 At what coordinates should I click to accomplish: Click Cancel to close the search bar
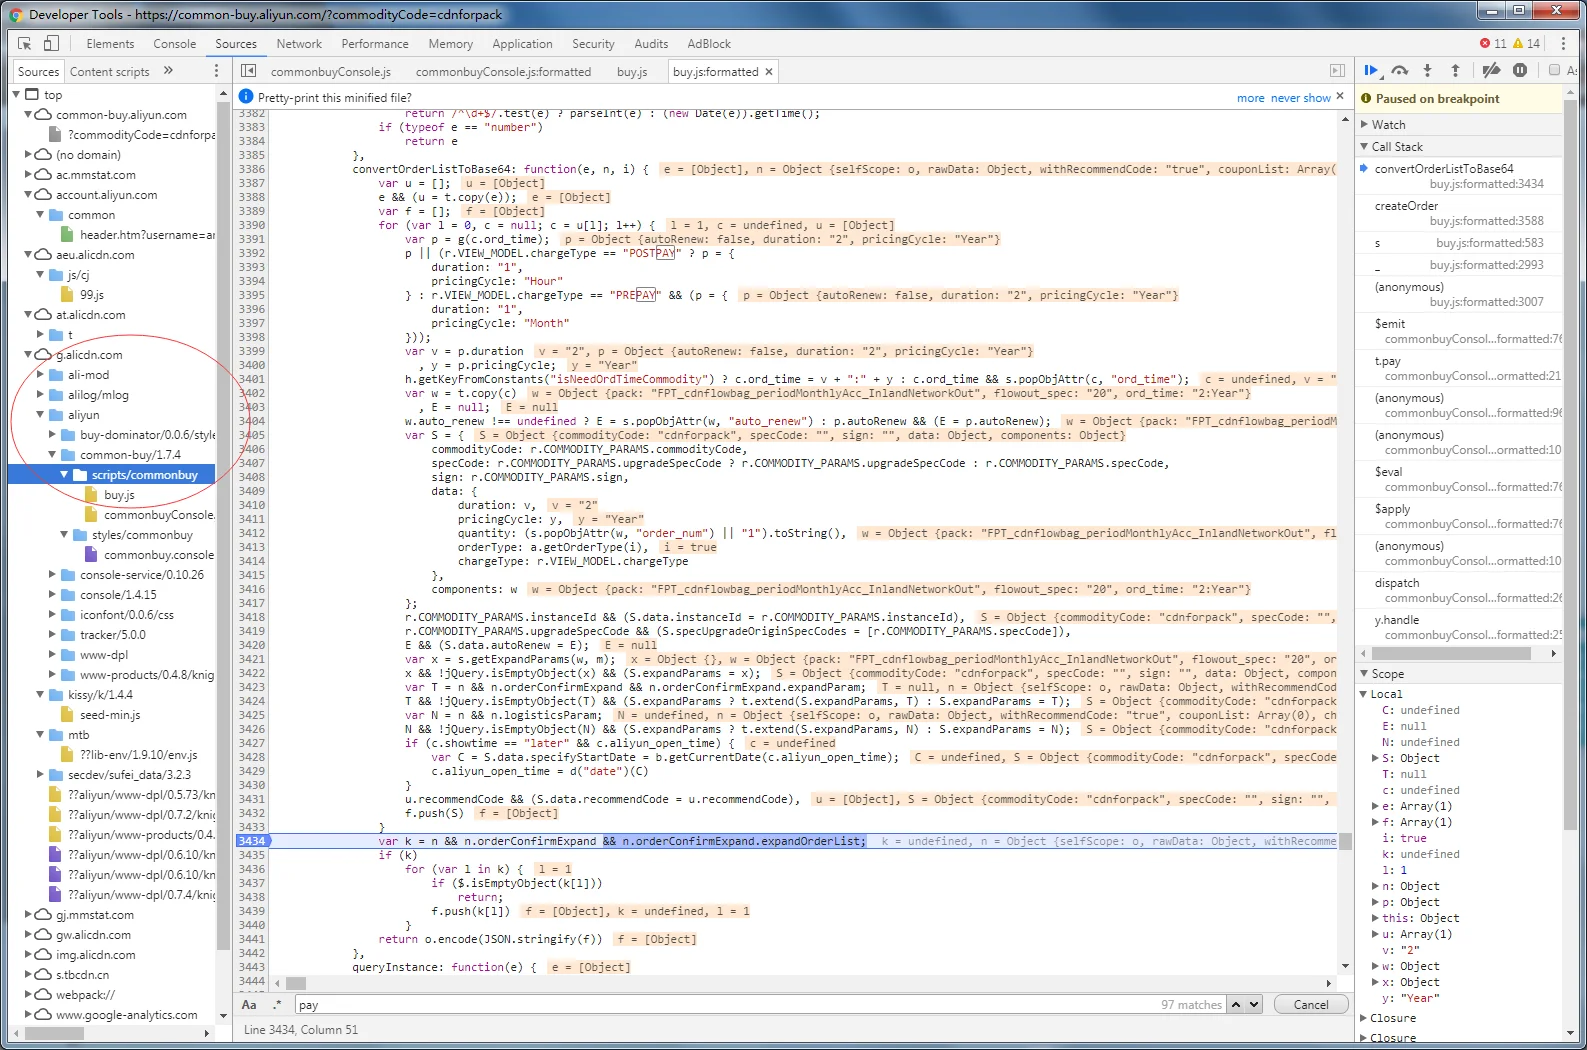point(1310,1005)
